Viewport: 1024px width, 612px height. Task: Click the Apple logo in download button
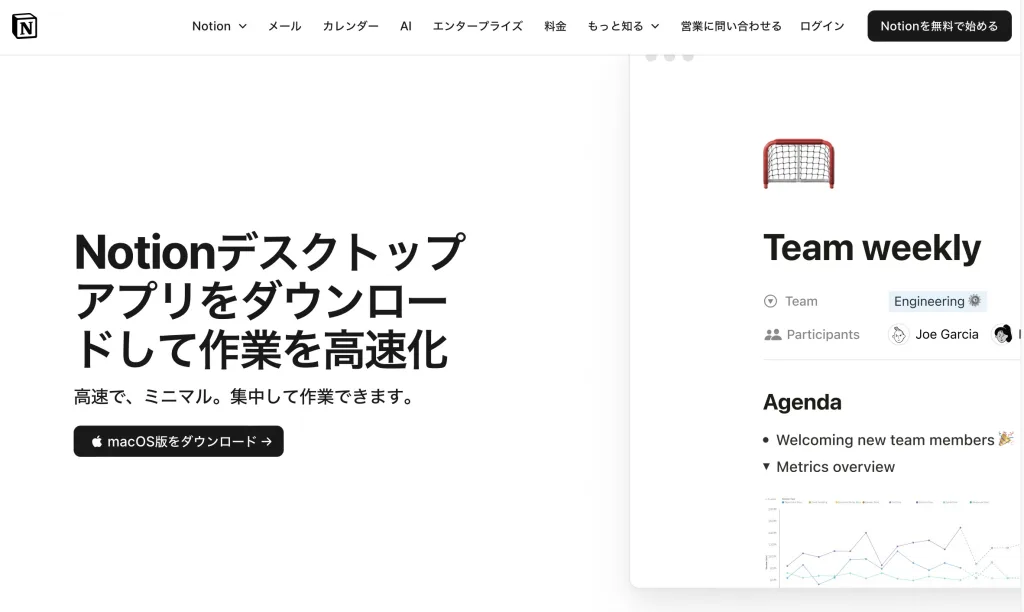point(97,441)
